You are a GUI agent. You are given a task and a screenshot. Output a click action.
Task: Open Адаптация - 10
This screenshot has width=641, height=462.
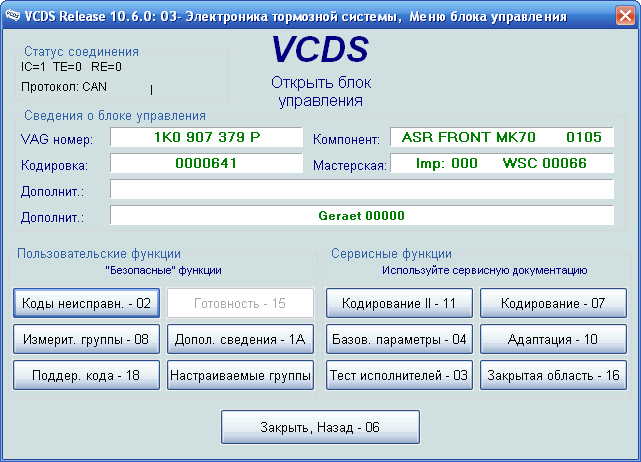(x=553, y=339)
